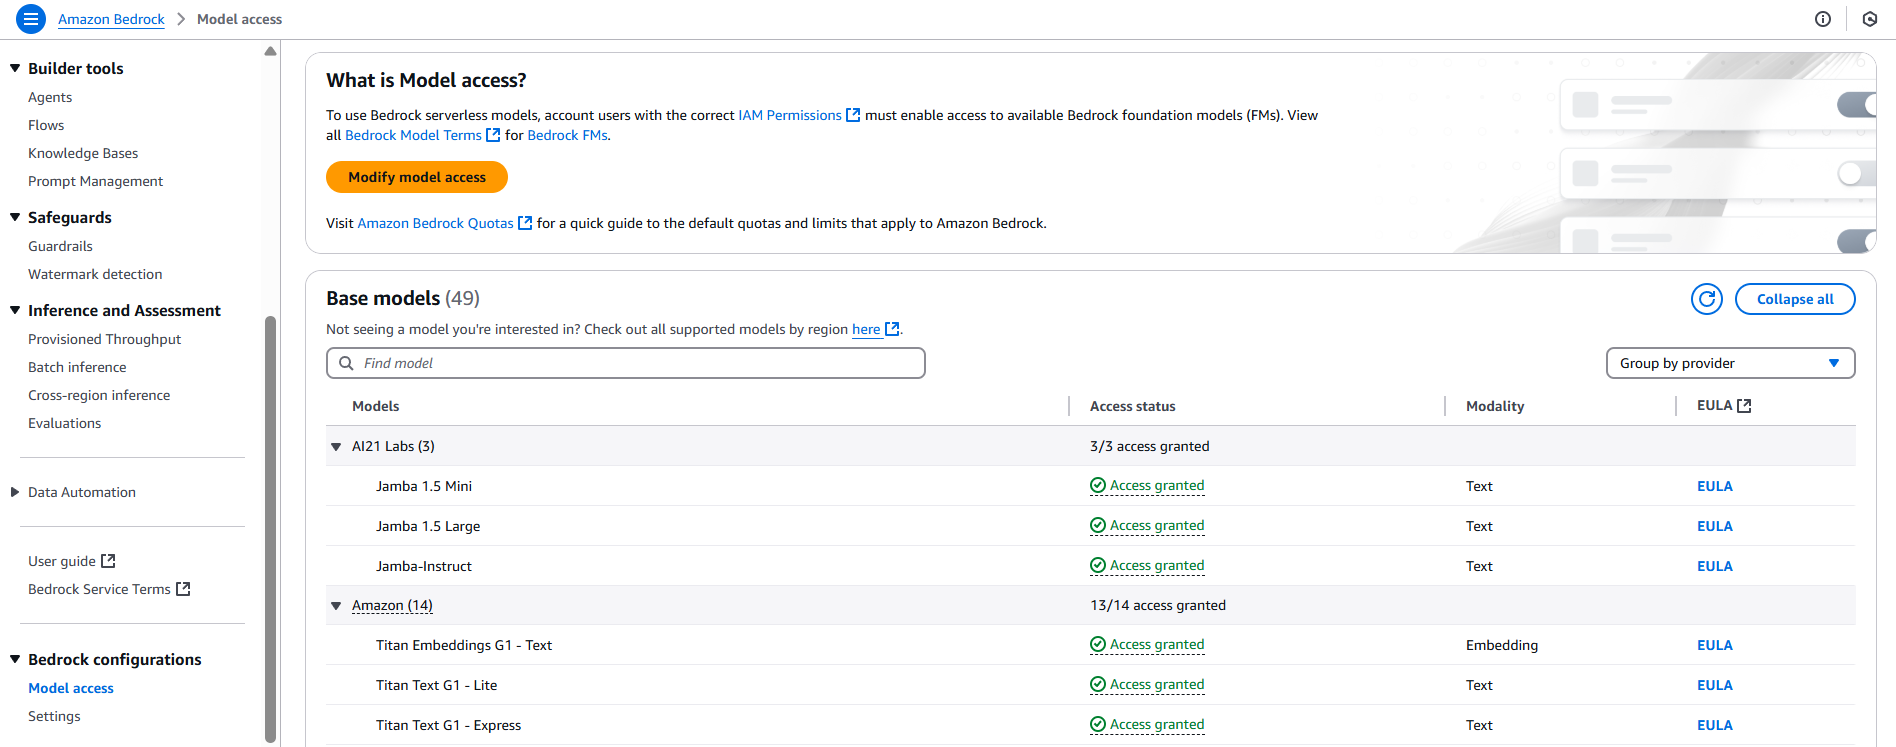Click the Modality column header
1896x747 pixels.
click(x=1495, y=406)
